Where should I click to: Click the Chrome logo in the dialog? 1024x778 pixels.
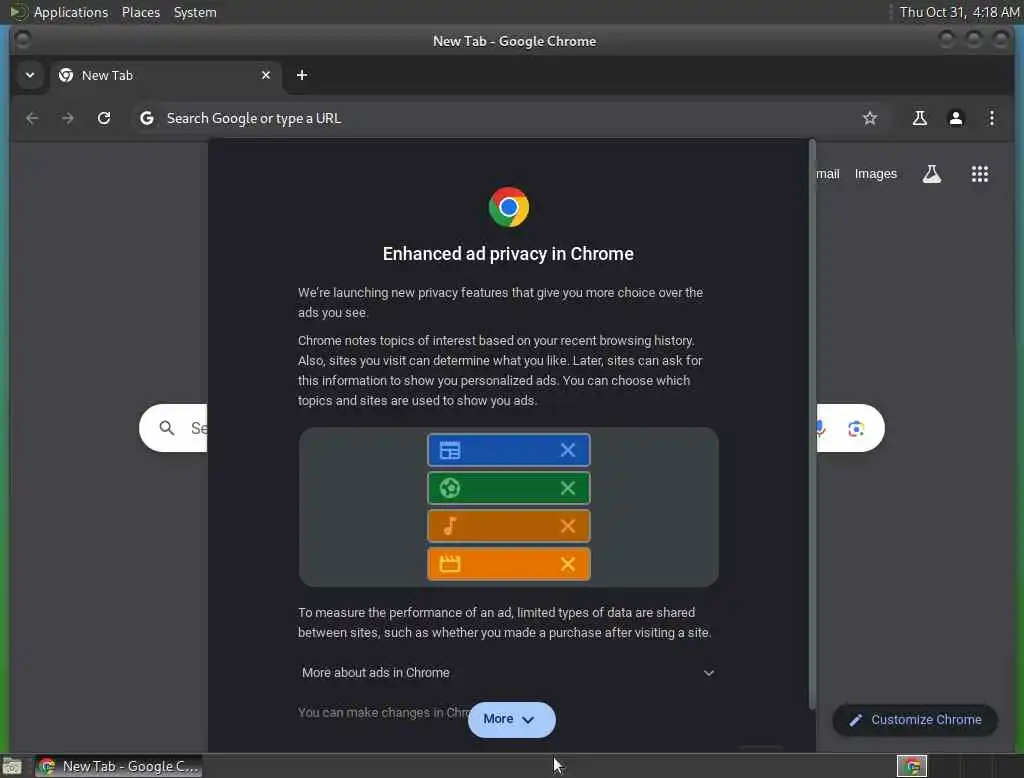point(509,207)
